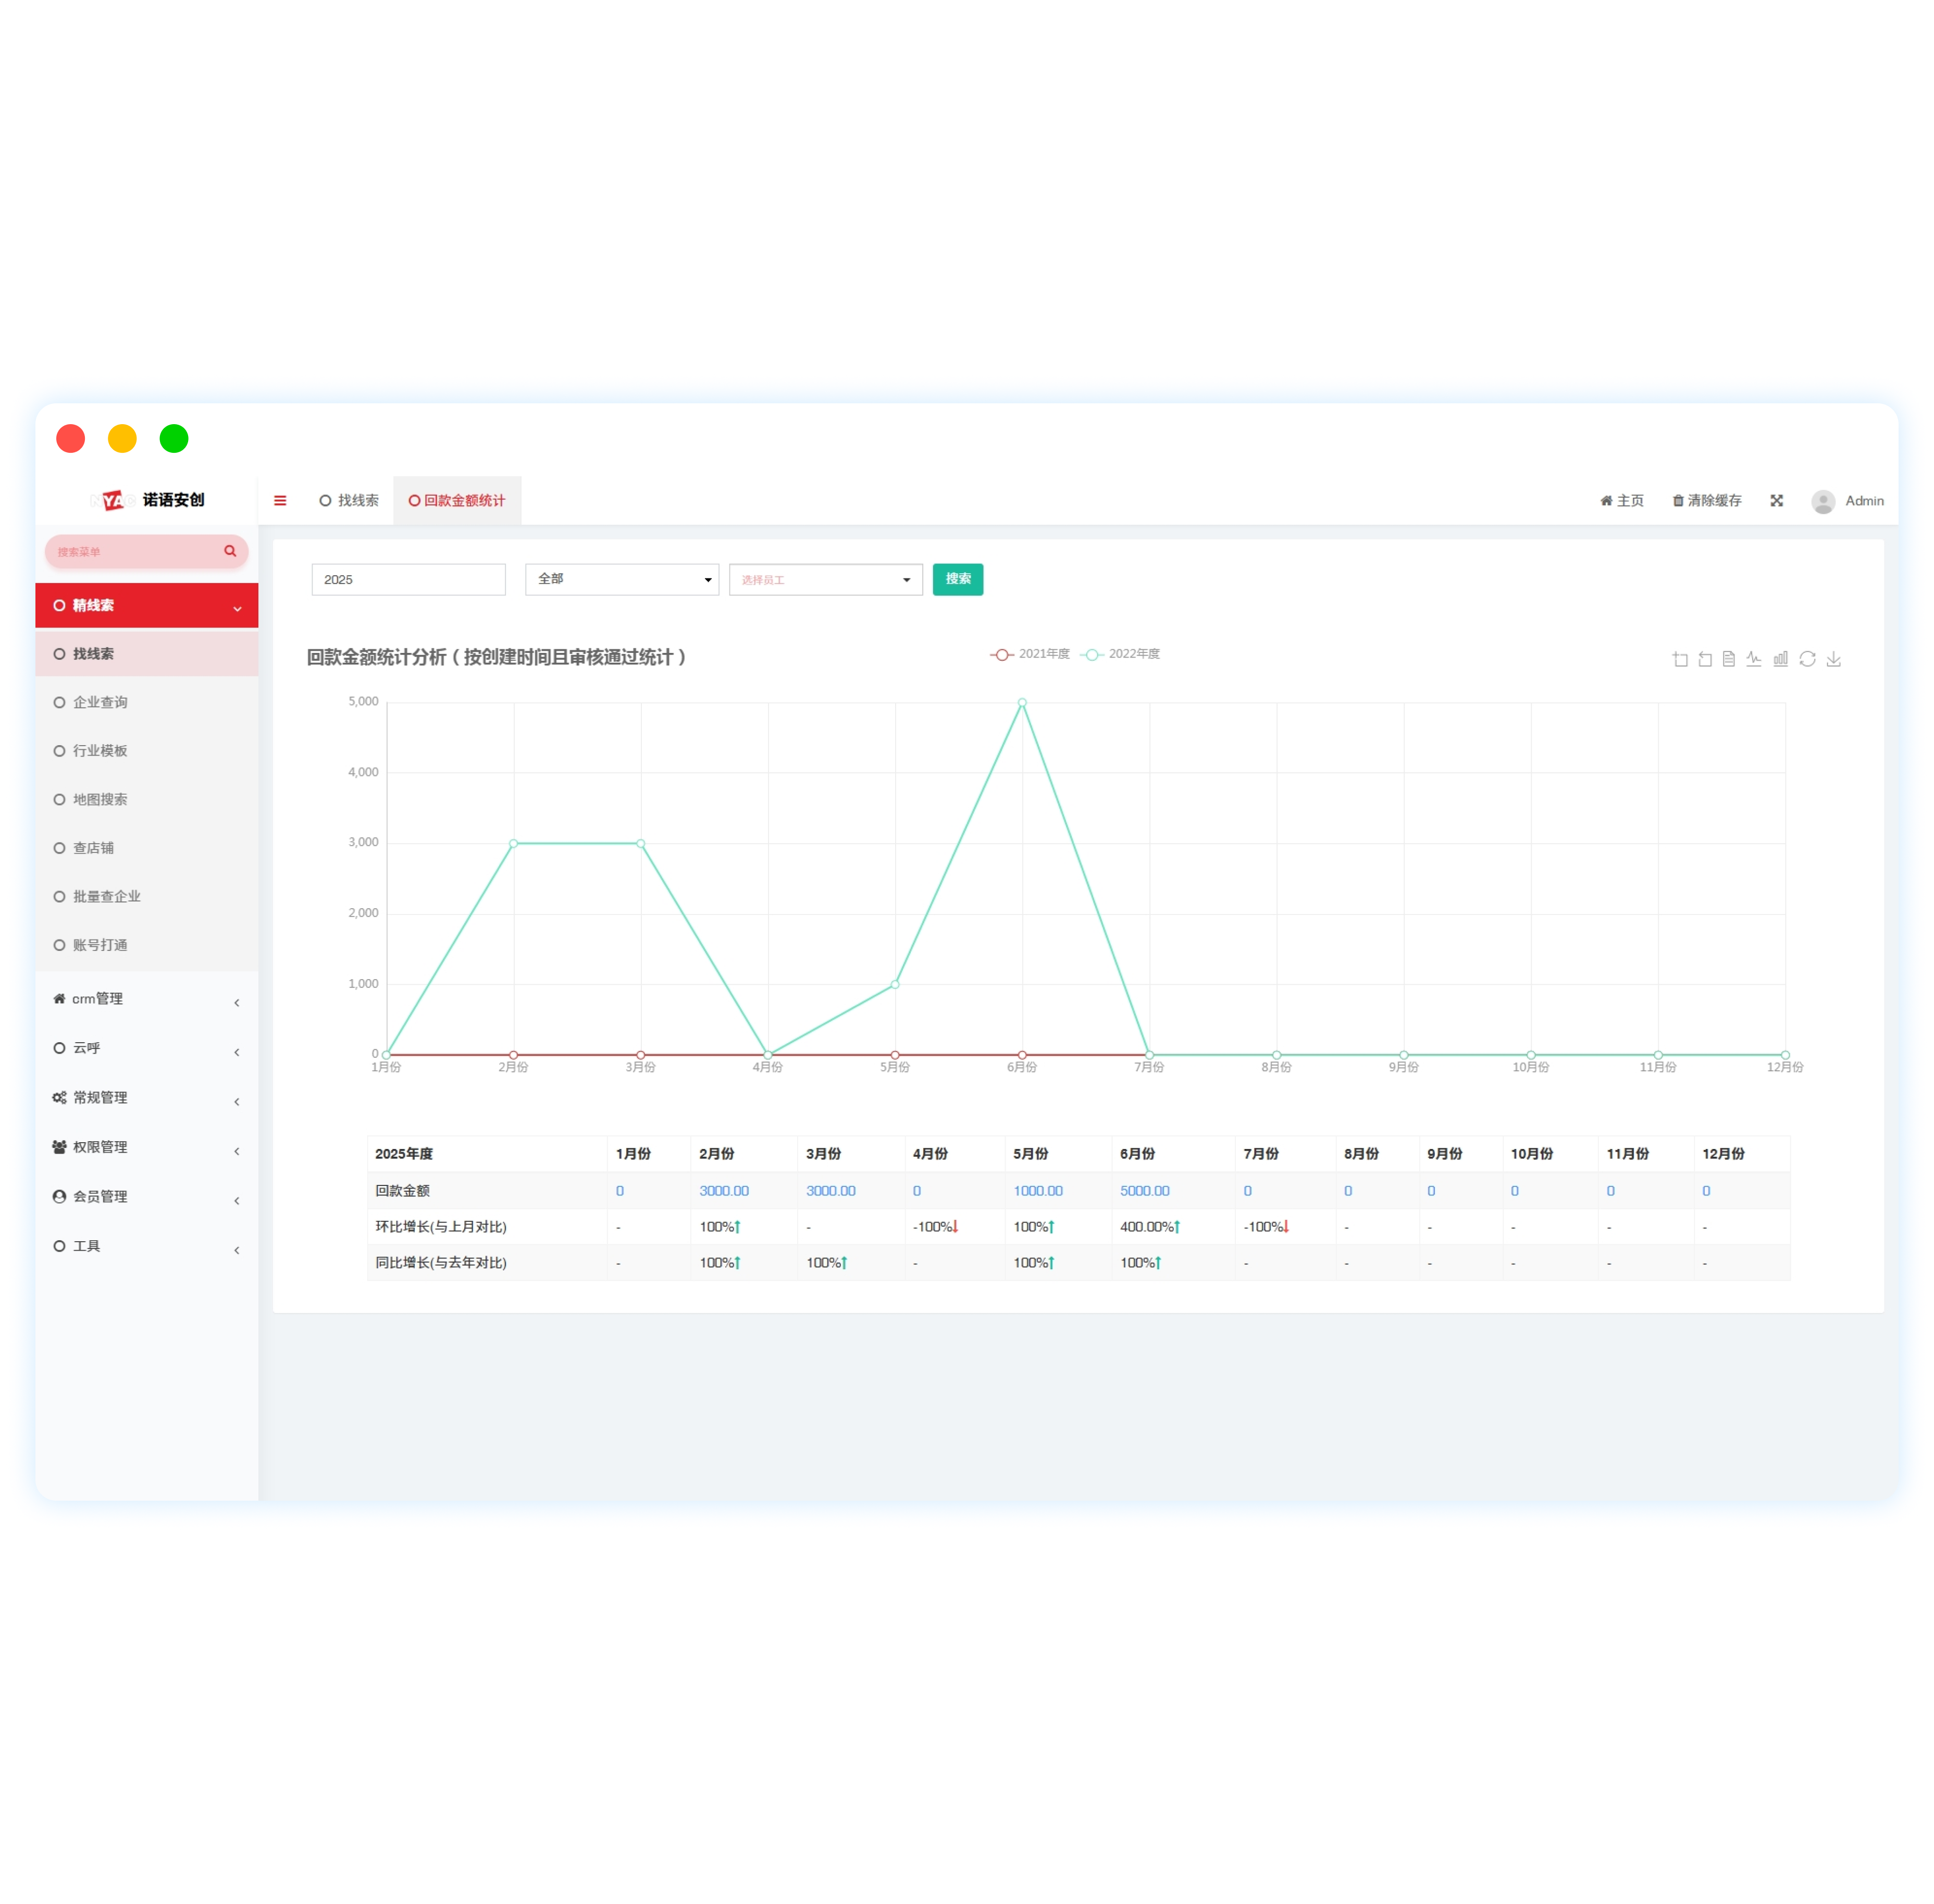1934x1904 pixels.
Task: Click the green 搜索 button
Action: 957,579
